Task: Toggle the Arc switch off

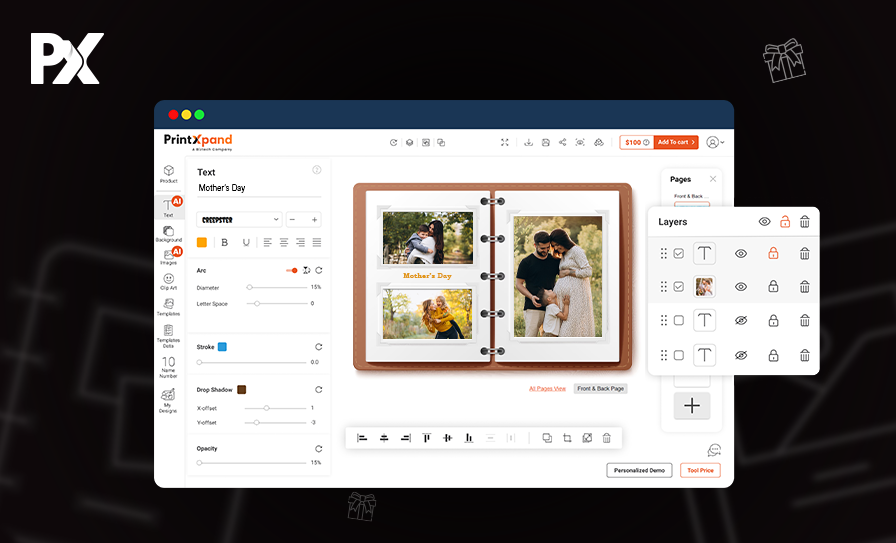Action: [292, 270]
